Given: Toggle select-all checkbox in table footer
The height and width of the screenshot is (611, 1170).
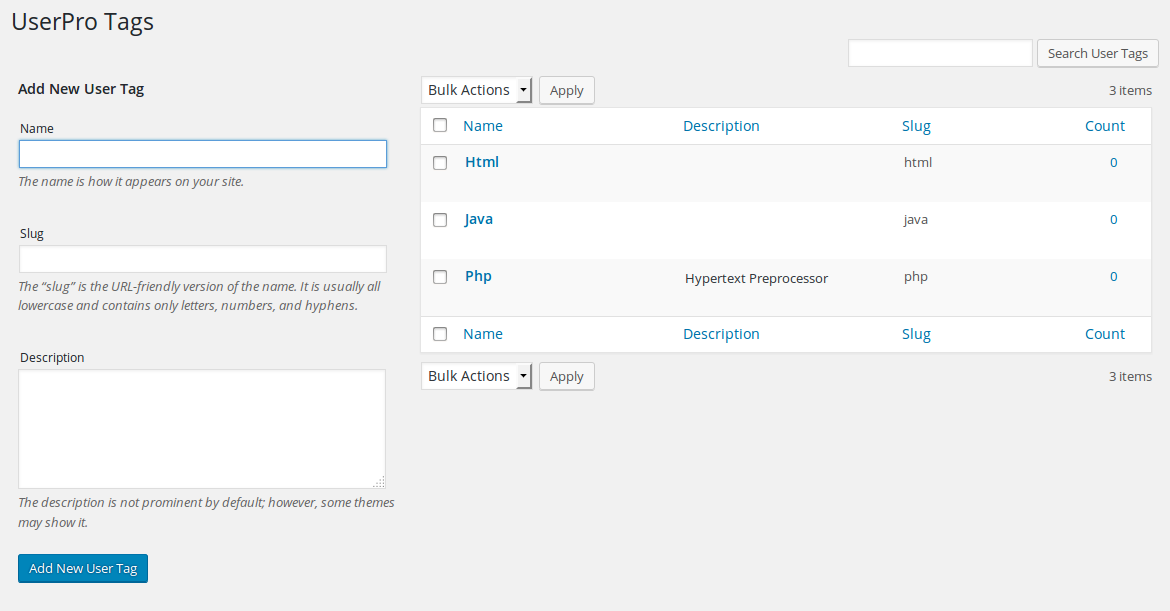Looking at the screenshot, I should 440,334.
